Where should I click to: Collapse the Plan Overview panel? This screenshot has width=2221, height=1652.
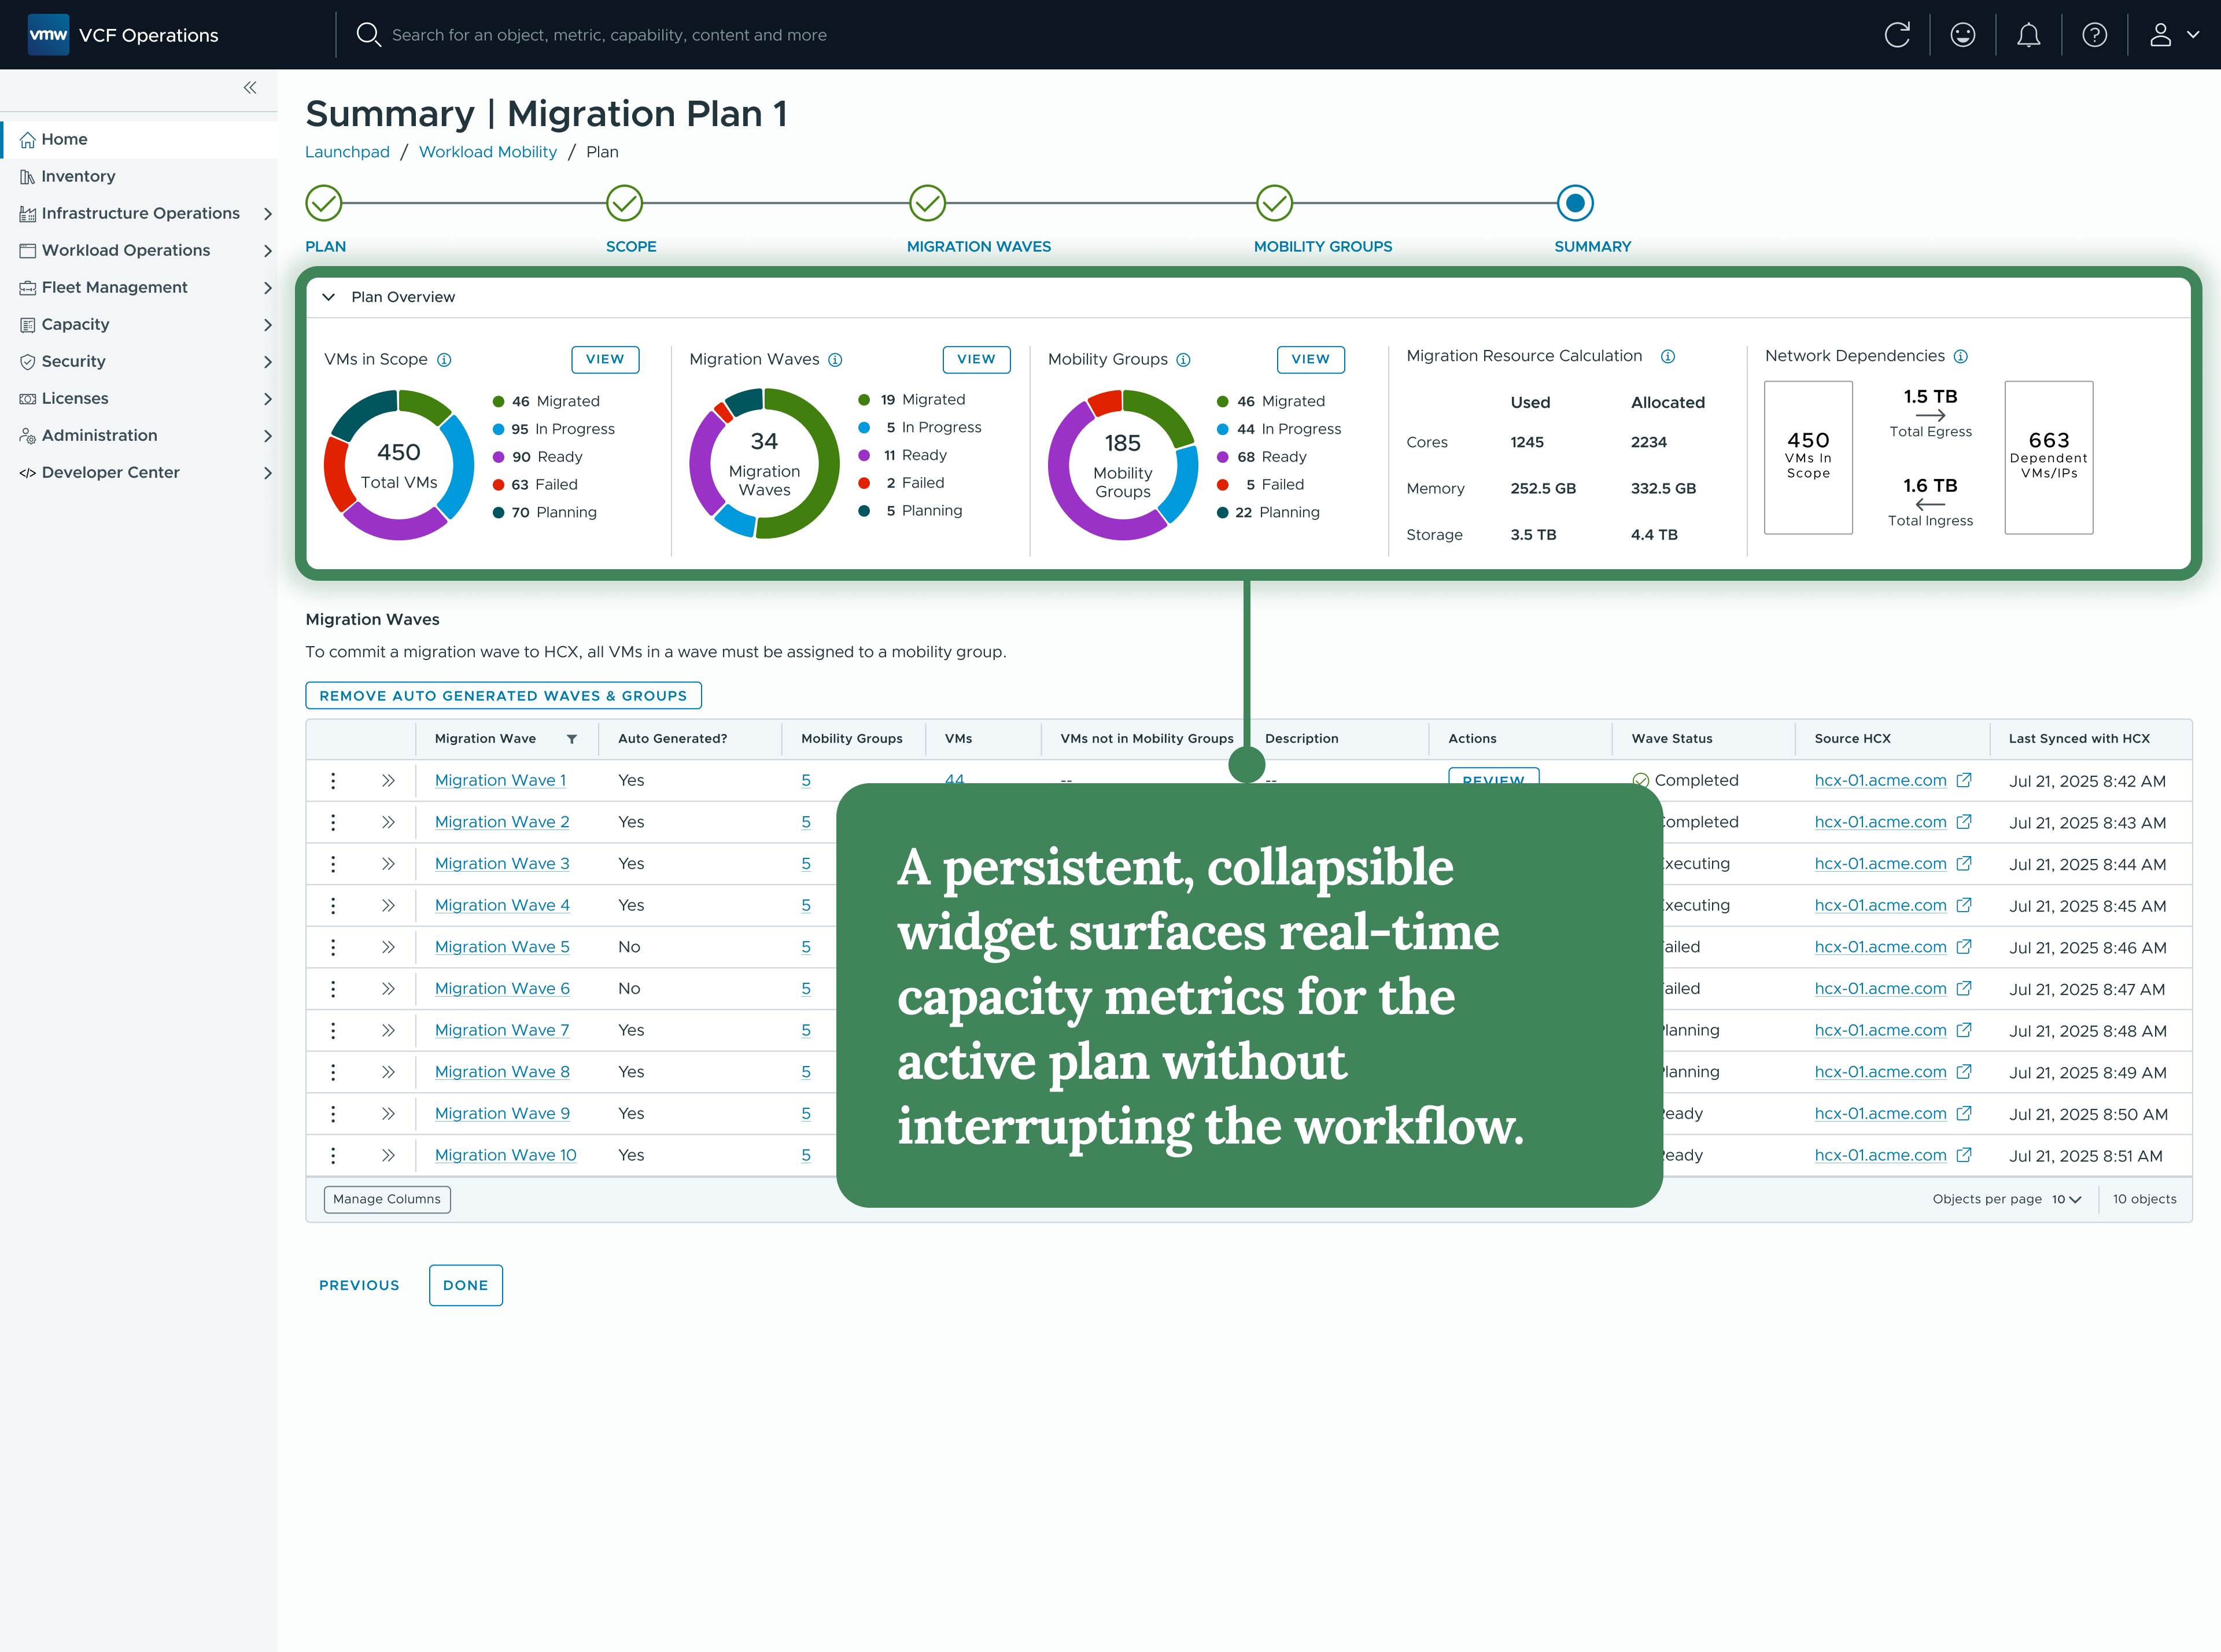click(x=328, y=297)
